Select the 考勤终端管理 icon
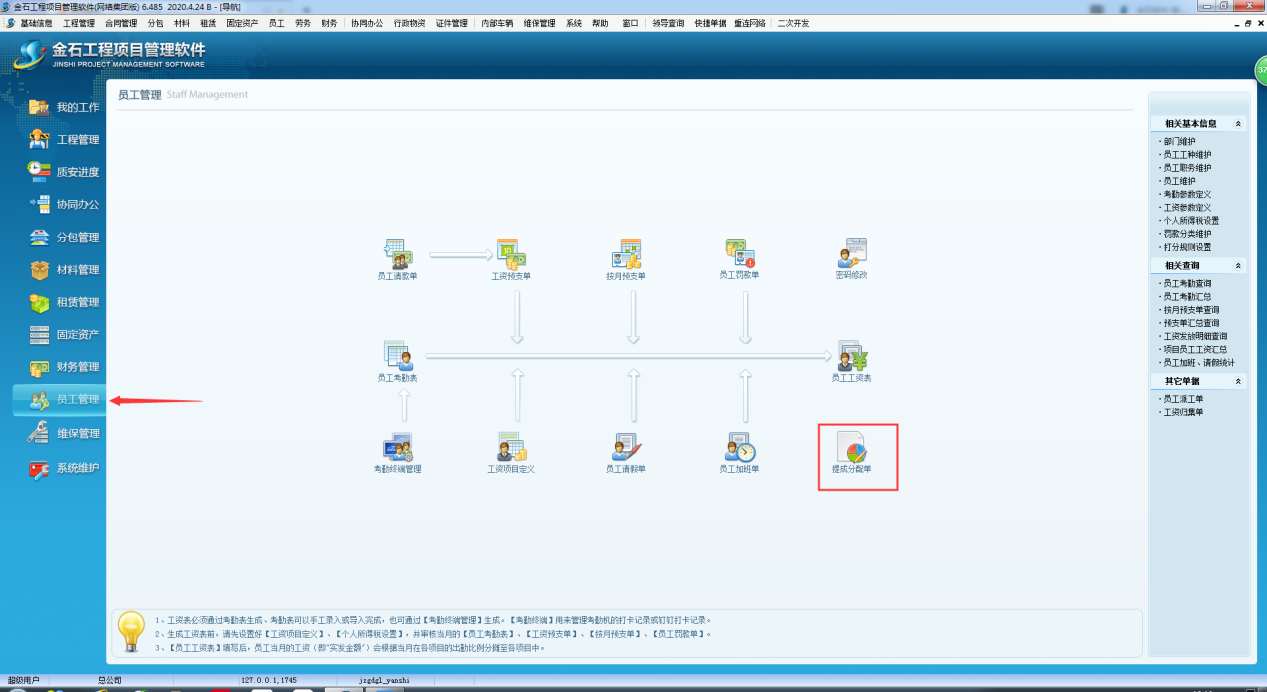The width and height of the screenshot is (1267, 692). click(397, 448)
